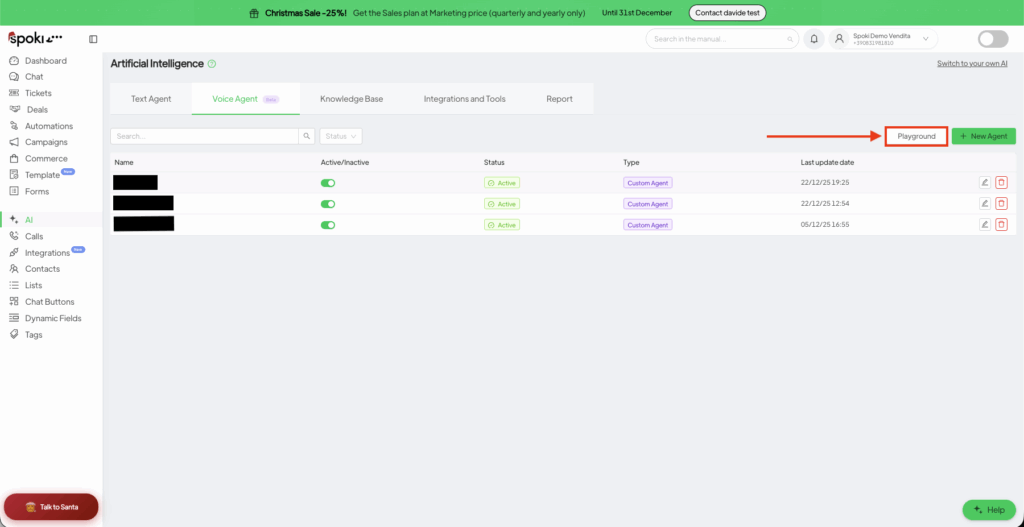Screen dimensions: 1024x527
Task: Click the notification bell icon
Action: pos(814,39)
